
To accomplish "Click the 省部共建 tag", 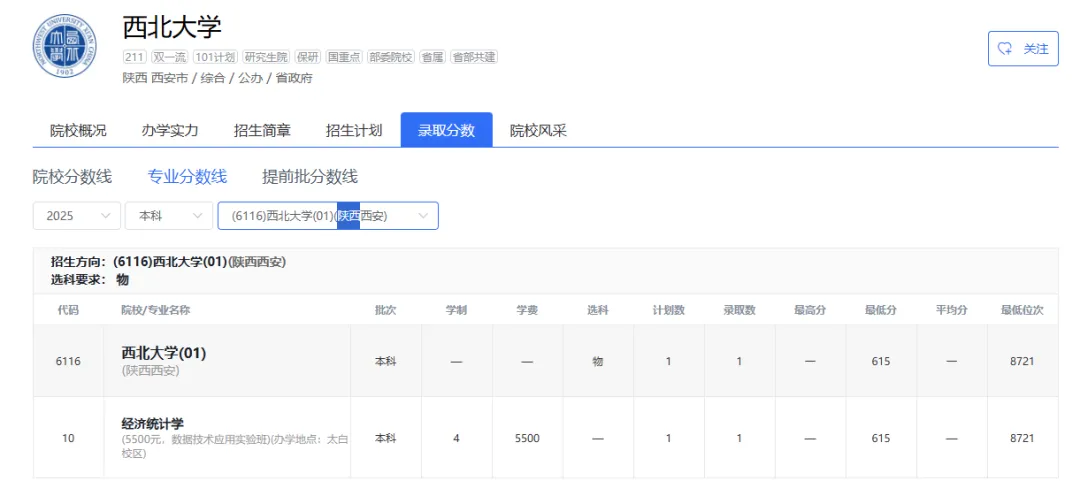I will (474, 57).
